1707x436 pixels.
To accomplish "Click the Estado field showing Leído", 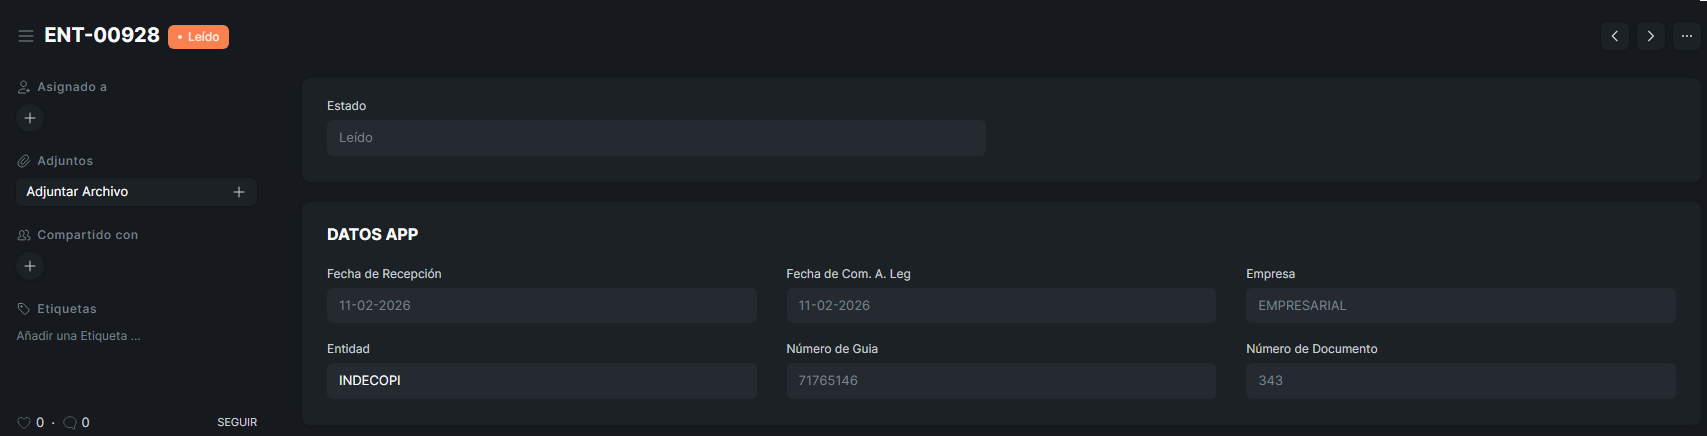I will tap(655, 138).
